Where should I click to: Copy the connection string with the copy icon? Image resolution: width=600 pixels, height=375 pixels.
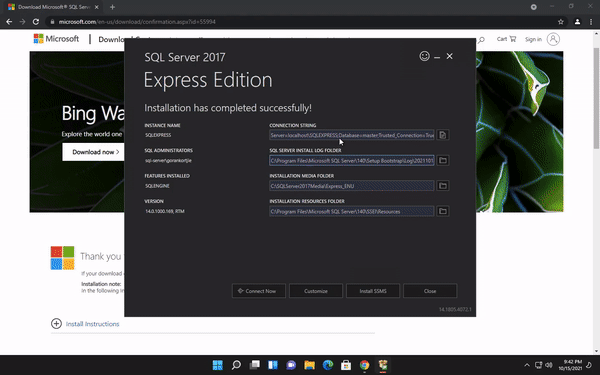pos(443,135)
